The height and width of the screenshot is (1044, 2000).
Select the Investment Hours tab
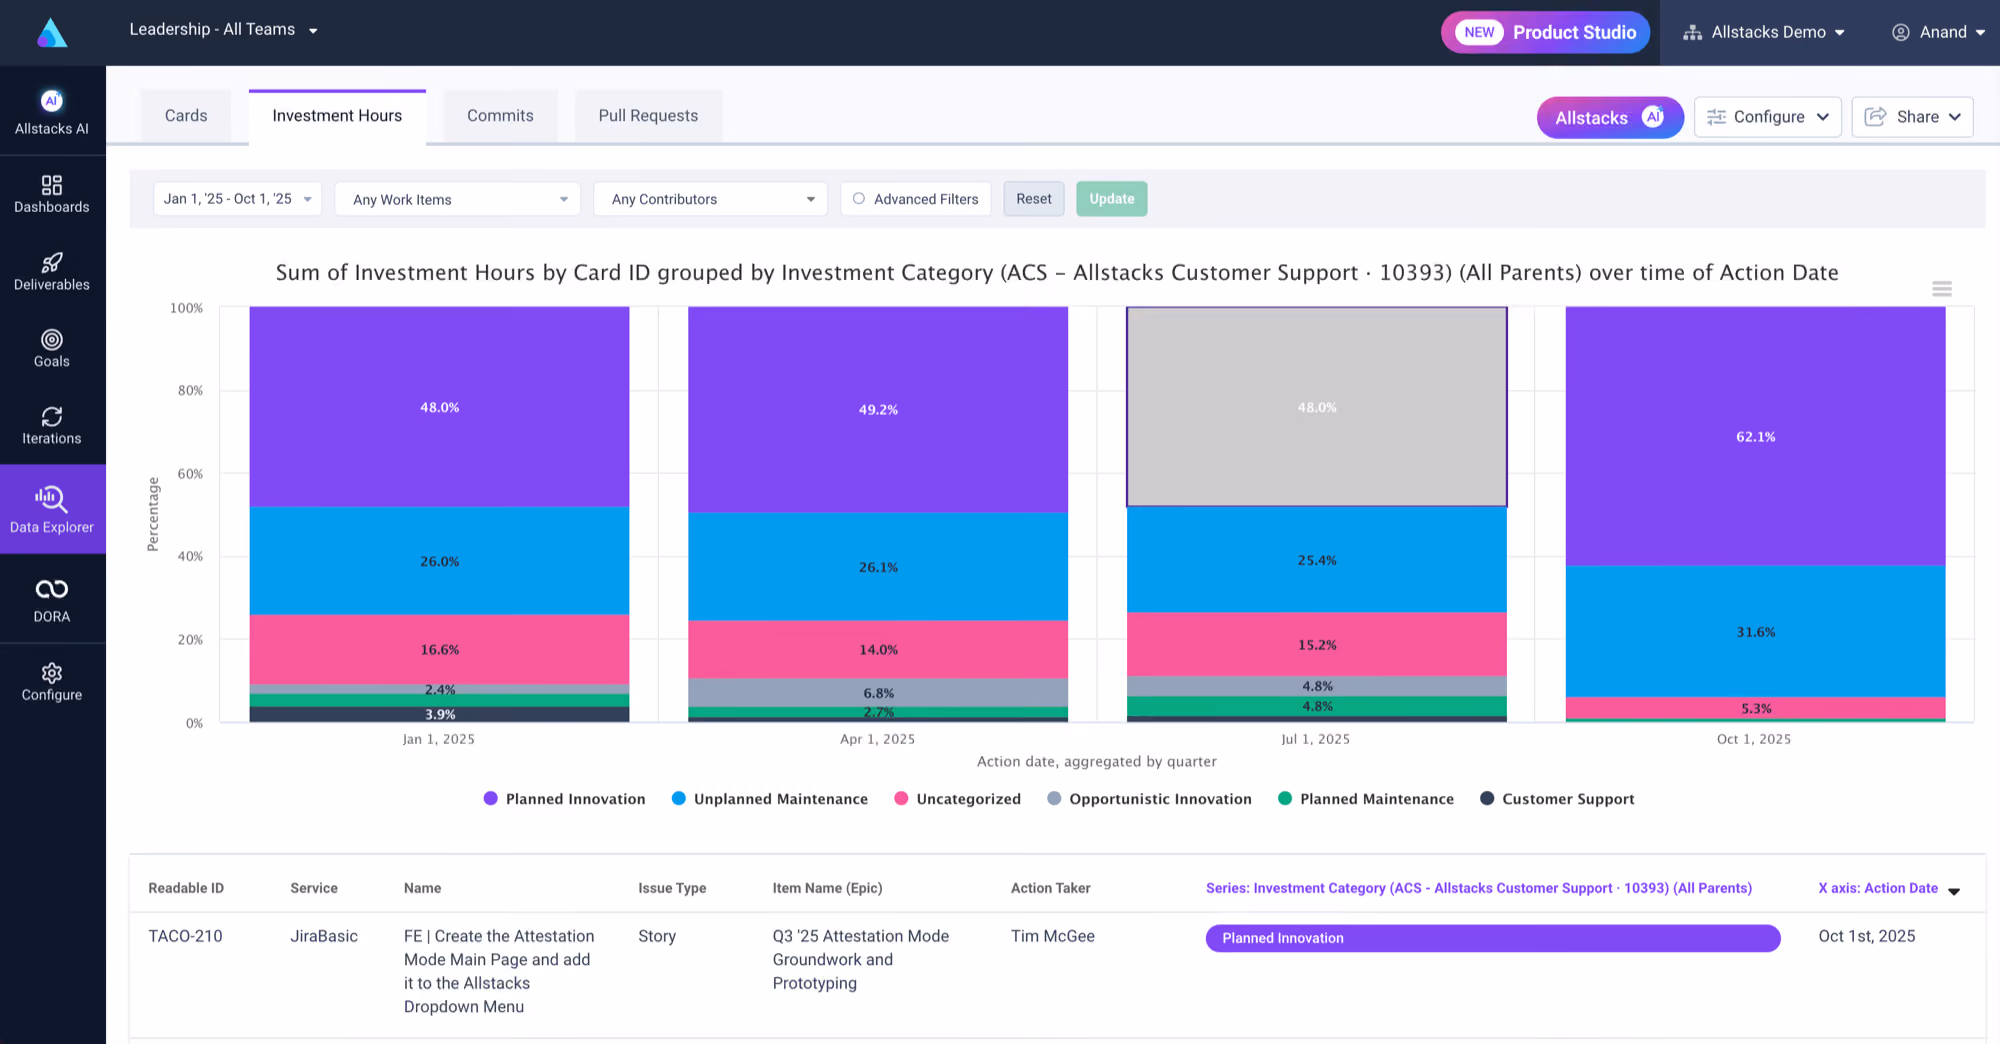337,116
